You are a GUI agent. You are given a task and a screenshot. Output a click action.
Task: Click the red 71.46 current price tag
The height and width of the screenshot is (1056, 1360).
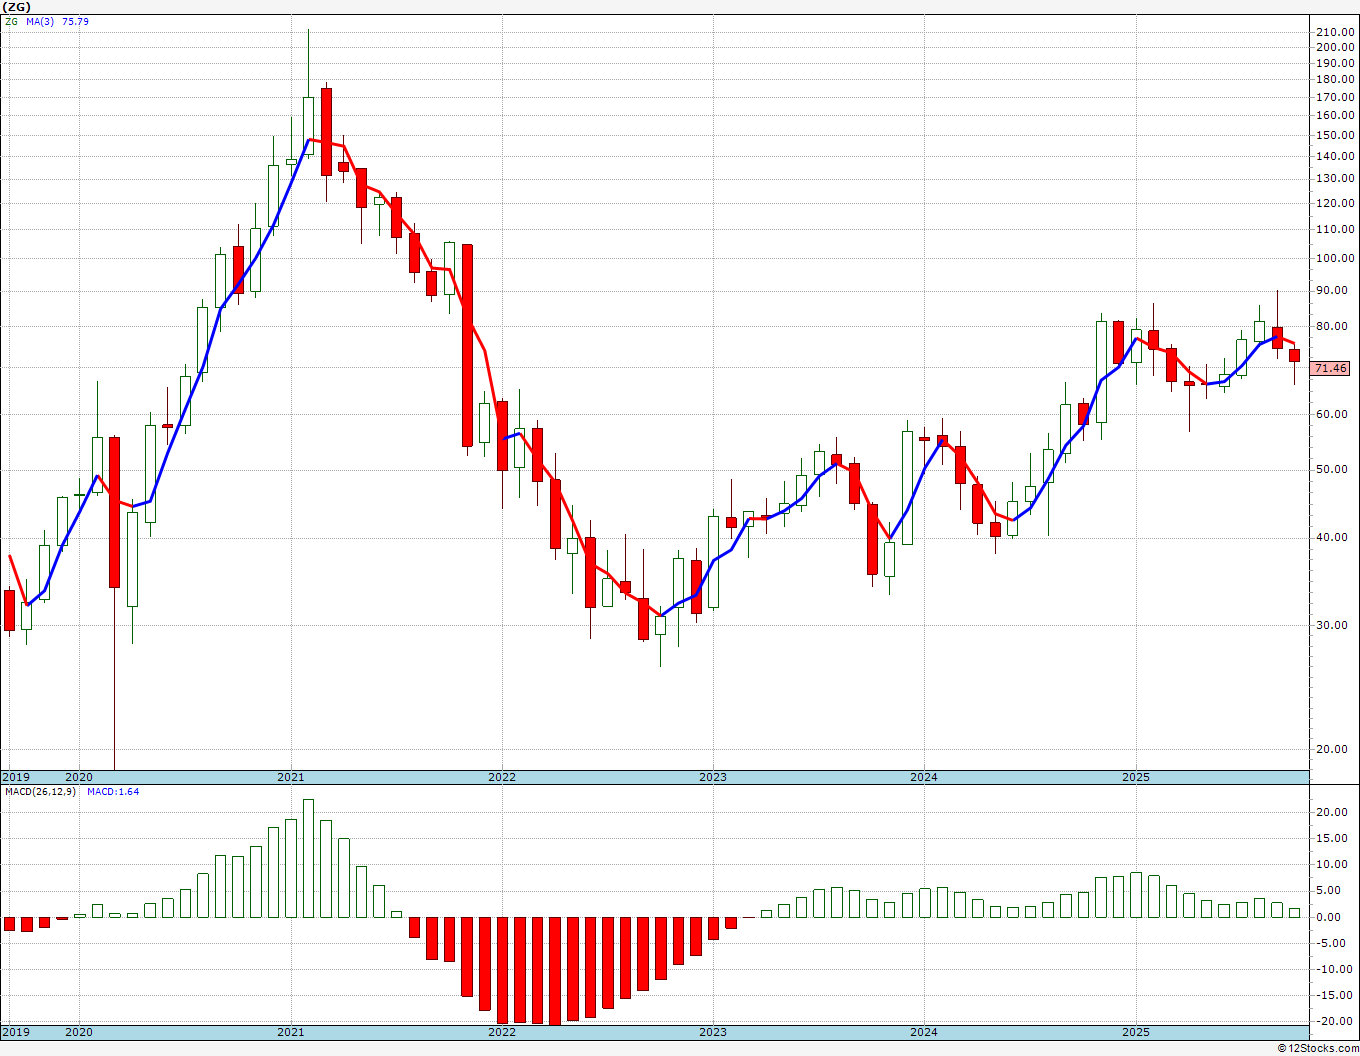[1331, 369]
